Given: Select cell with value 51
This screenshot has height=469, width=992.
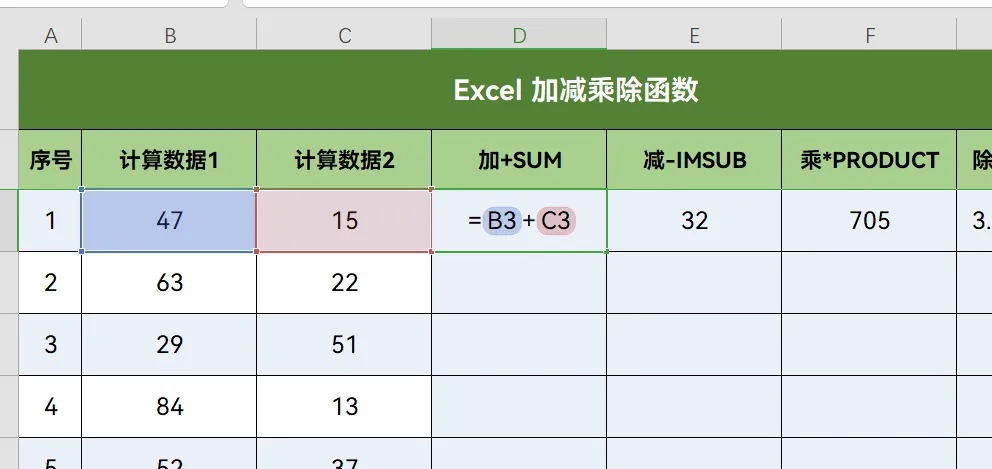Looking at the screenshot, I should [x=344, y=344].
